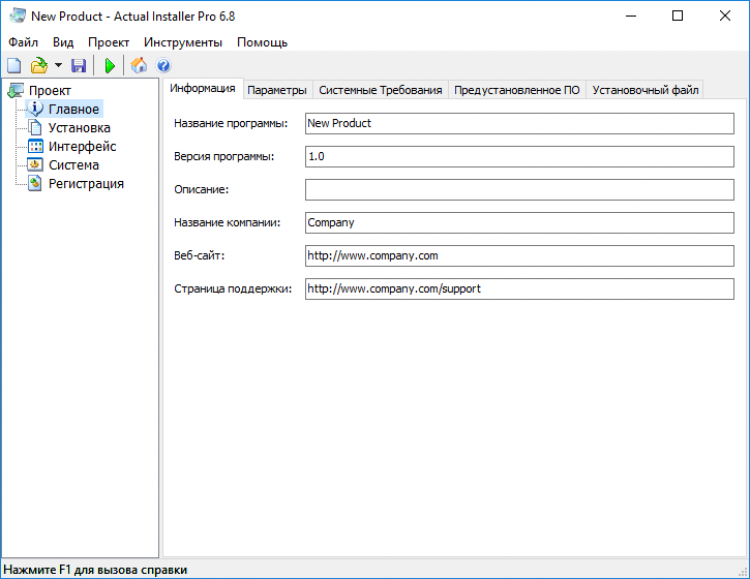Click the Open project folder icon

(39, 66)
